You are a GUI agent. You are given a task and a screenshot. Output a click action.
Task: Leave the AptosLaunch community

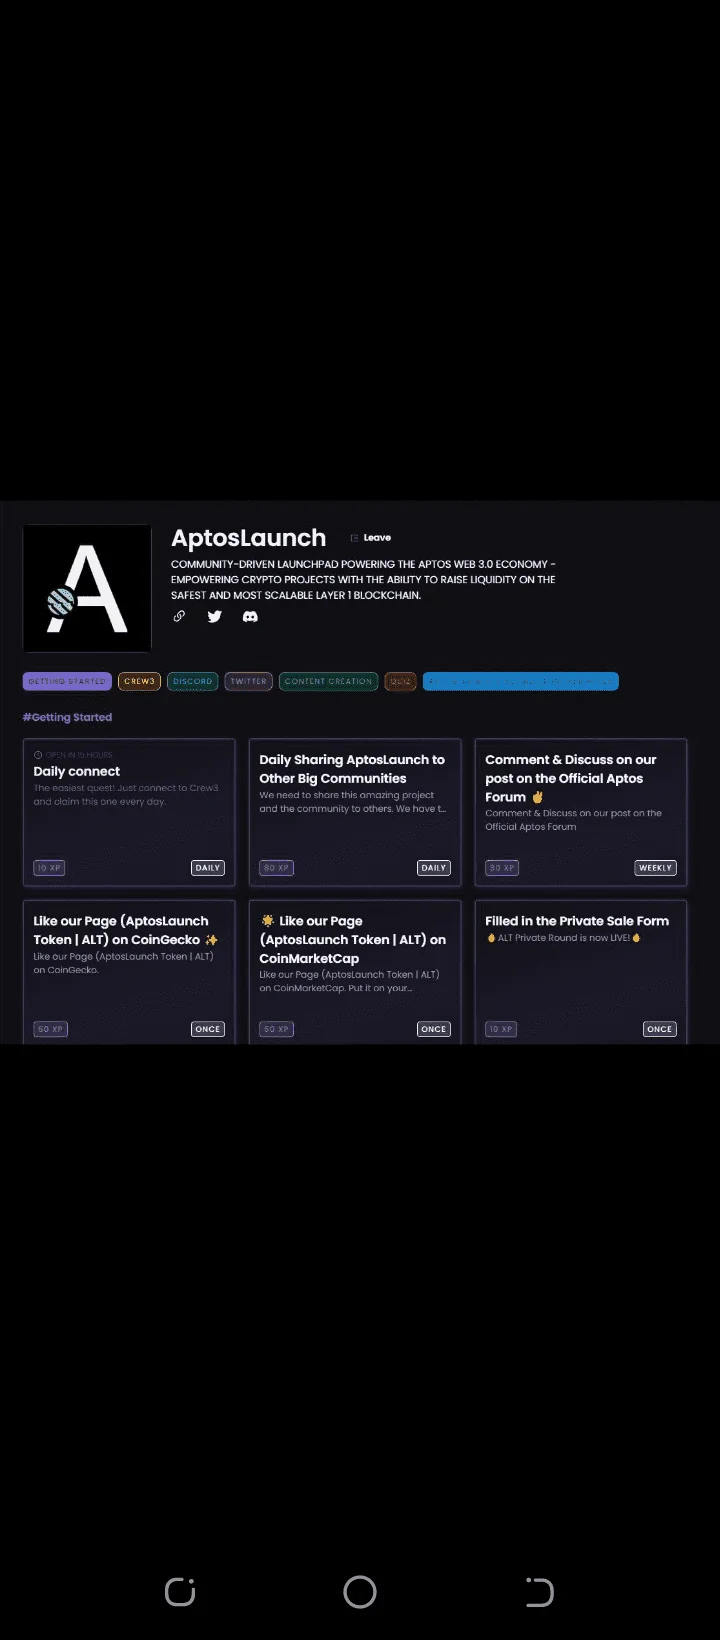pos(371,538)
